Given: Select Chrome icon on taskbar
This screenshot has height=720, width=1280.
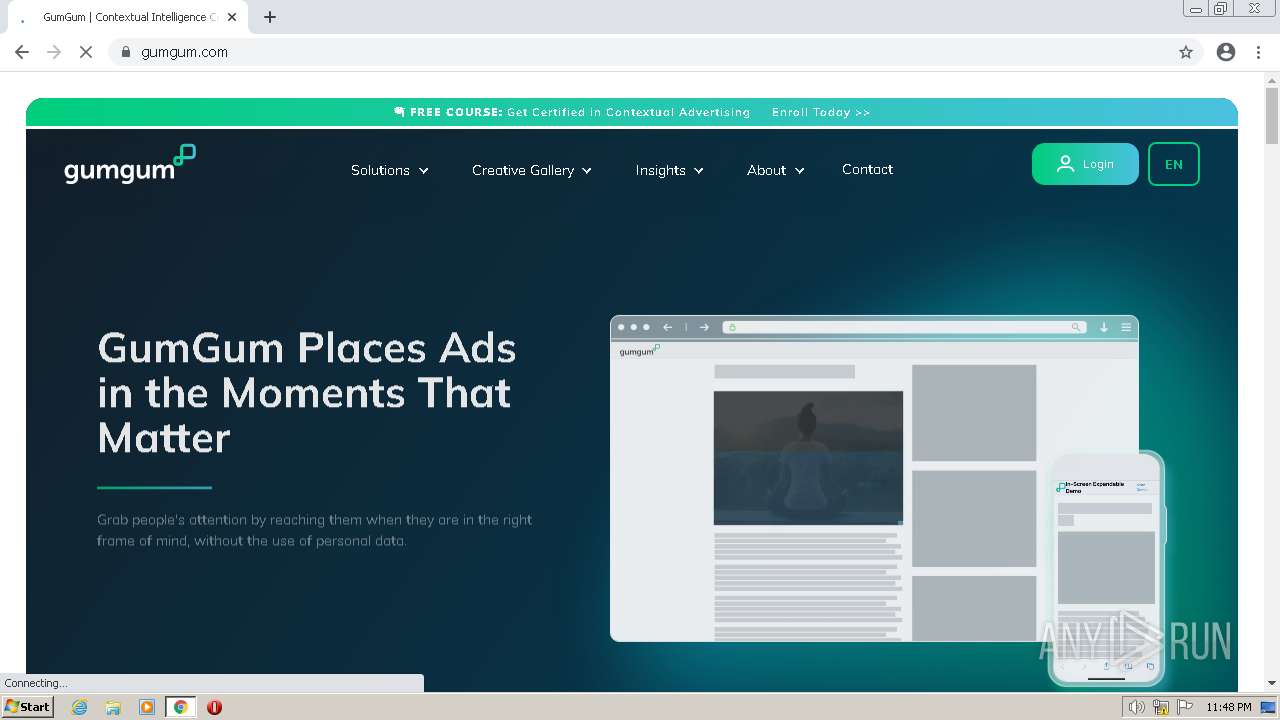Looking at the screenshot, I should [180, 707].
